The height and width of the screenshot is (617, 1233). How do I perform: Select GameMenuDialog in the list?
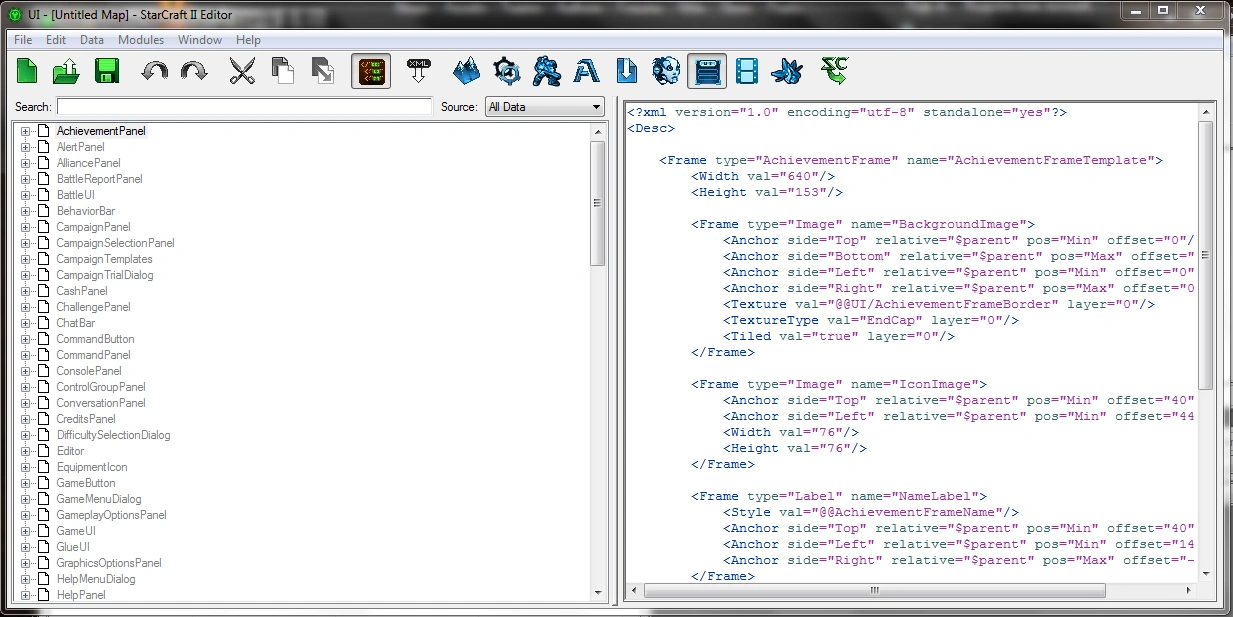pos(99,499)
